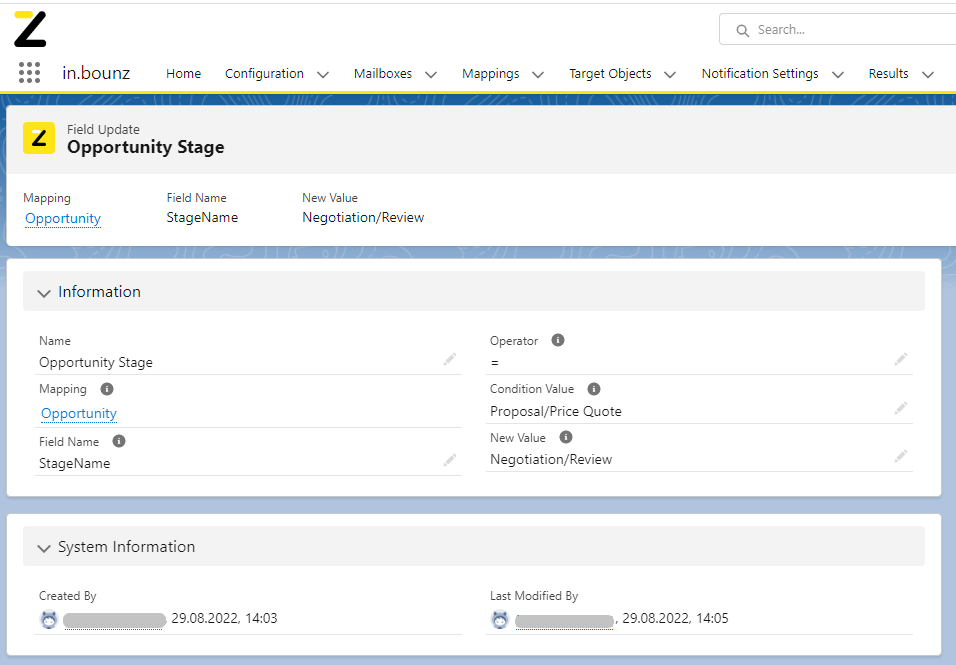Click the modified date 29.08.2022, 14:05

pyautogui.click(x=676, y=619)
